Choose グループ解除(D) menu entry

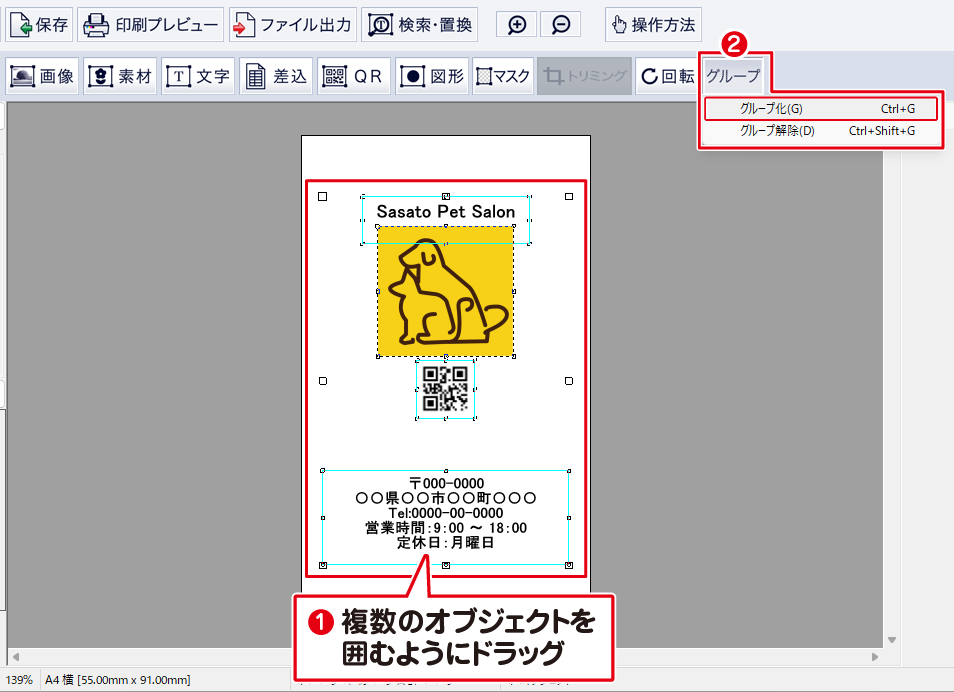click(x=820, y=131)
